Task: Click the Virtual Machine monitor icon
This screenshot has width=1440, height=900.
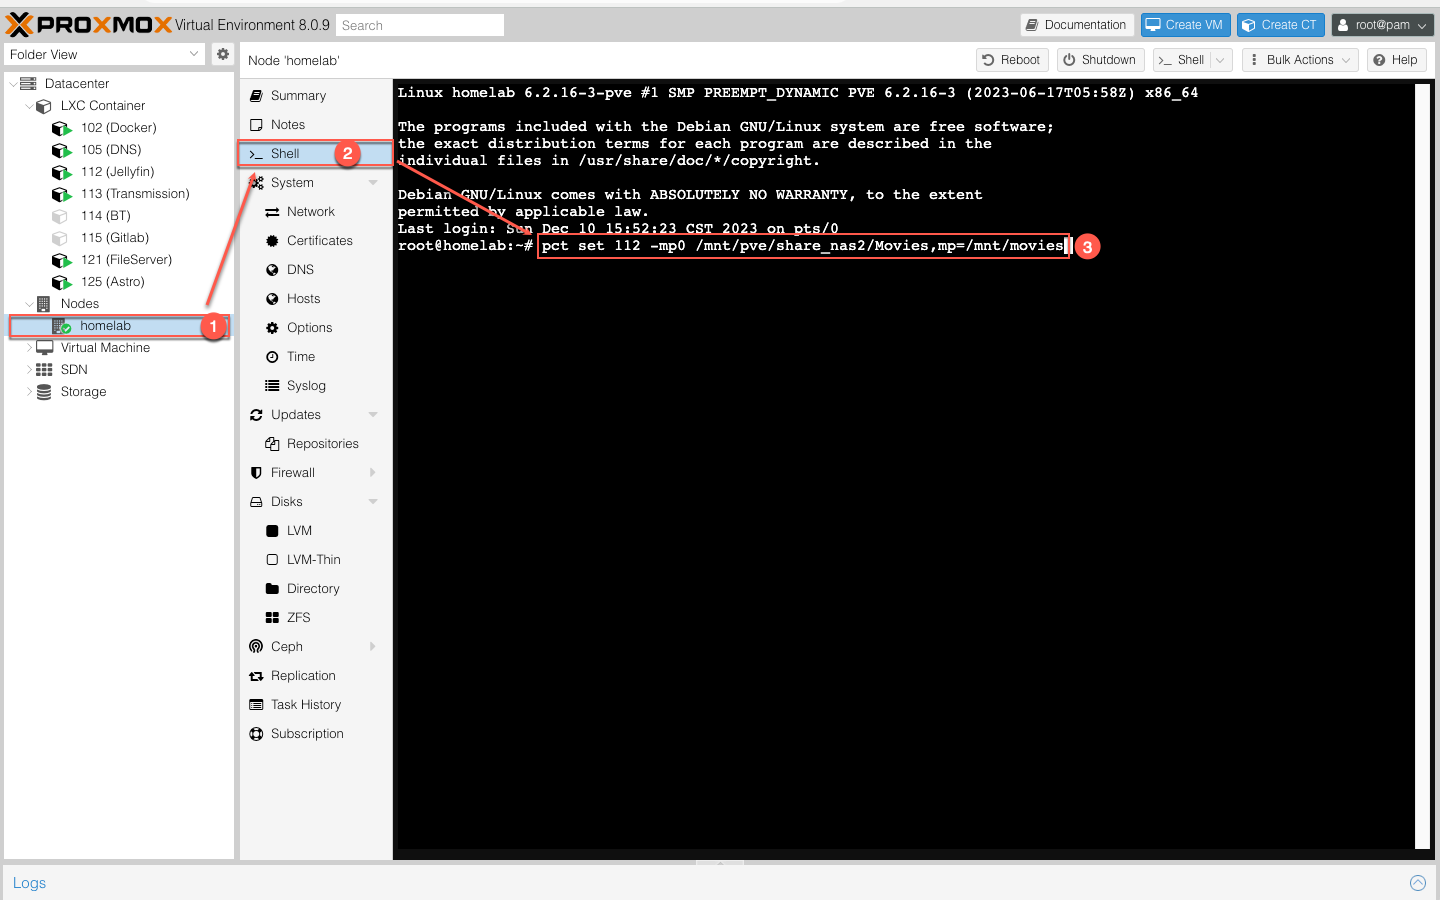Action: (44, 348)
